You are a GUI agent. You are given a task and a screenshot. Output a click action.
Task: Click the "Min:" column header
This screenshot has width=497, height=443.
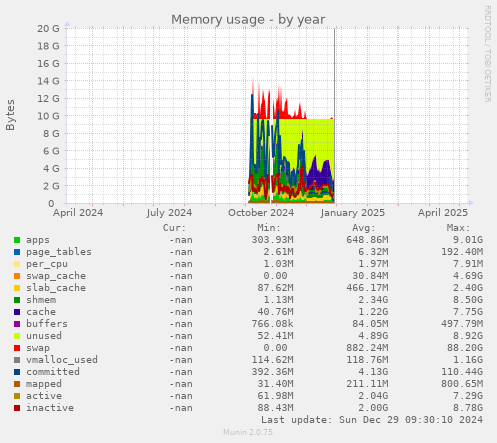pyautogui.click(x=269, y=228)
